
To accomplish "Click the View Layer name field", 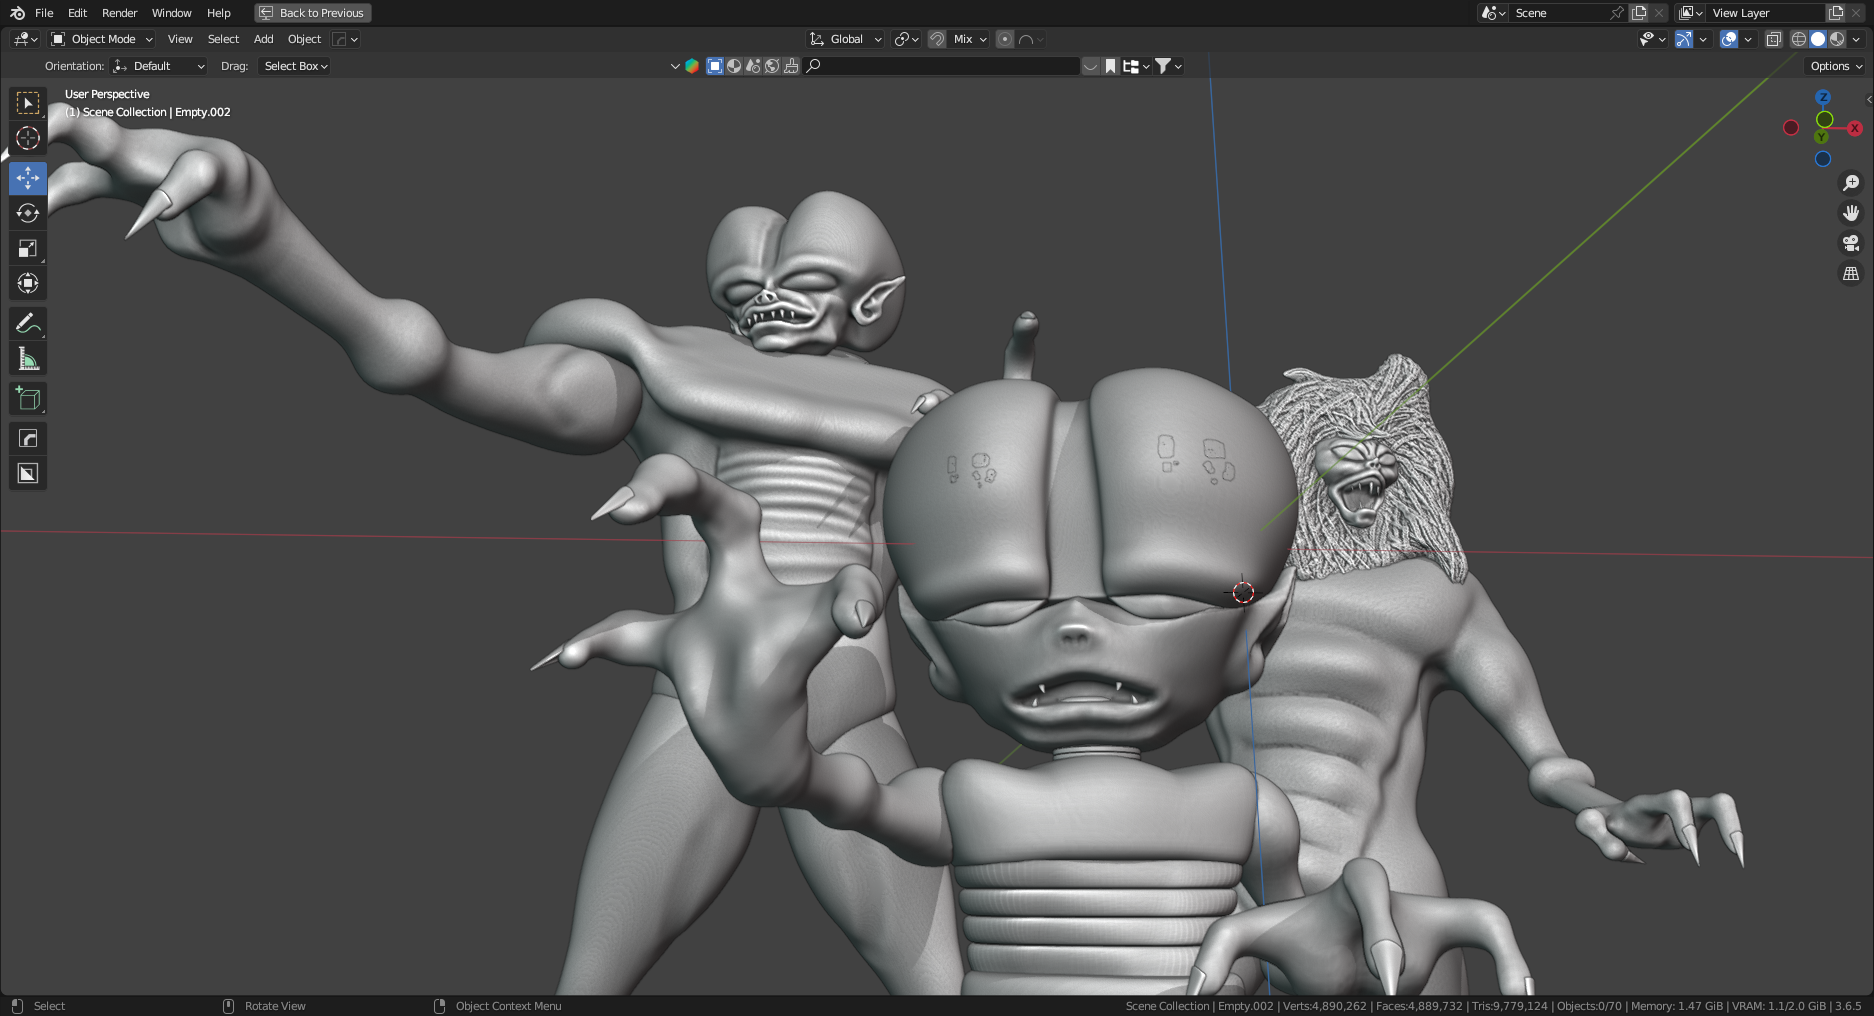I will tap(1767, 13).
